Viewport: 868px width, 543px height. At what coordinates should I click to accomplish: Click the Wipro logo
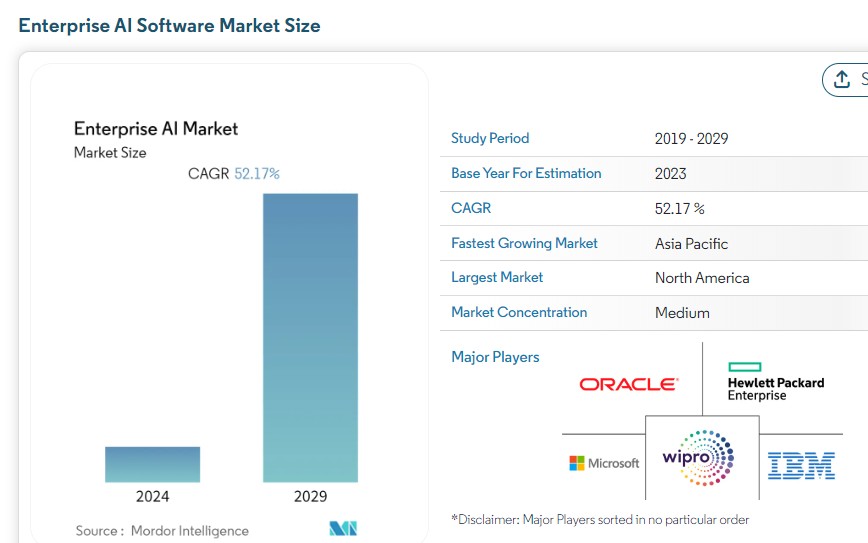[699, 458]
